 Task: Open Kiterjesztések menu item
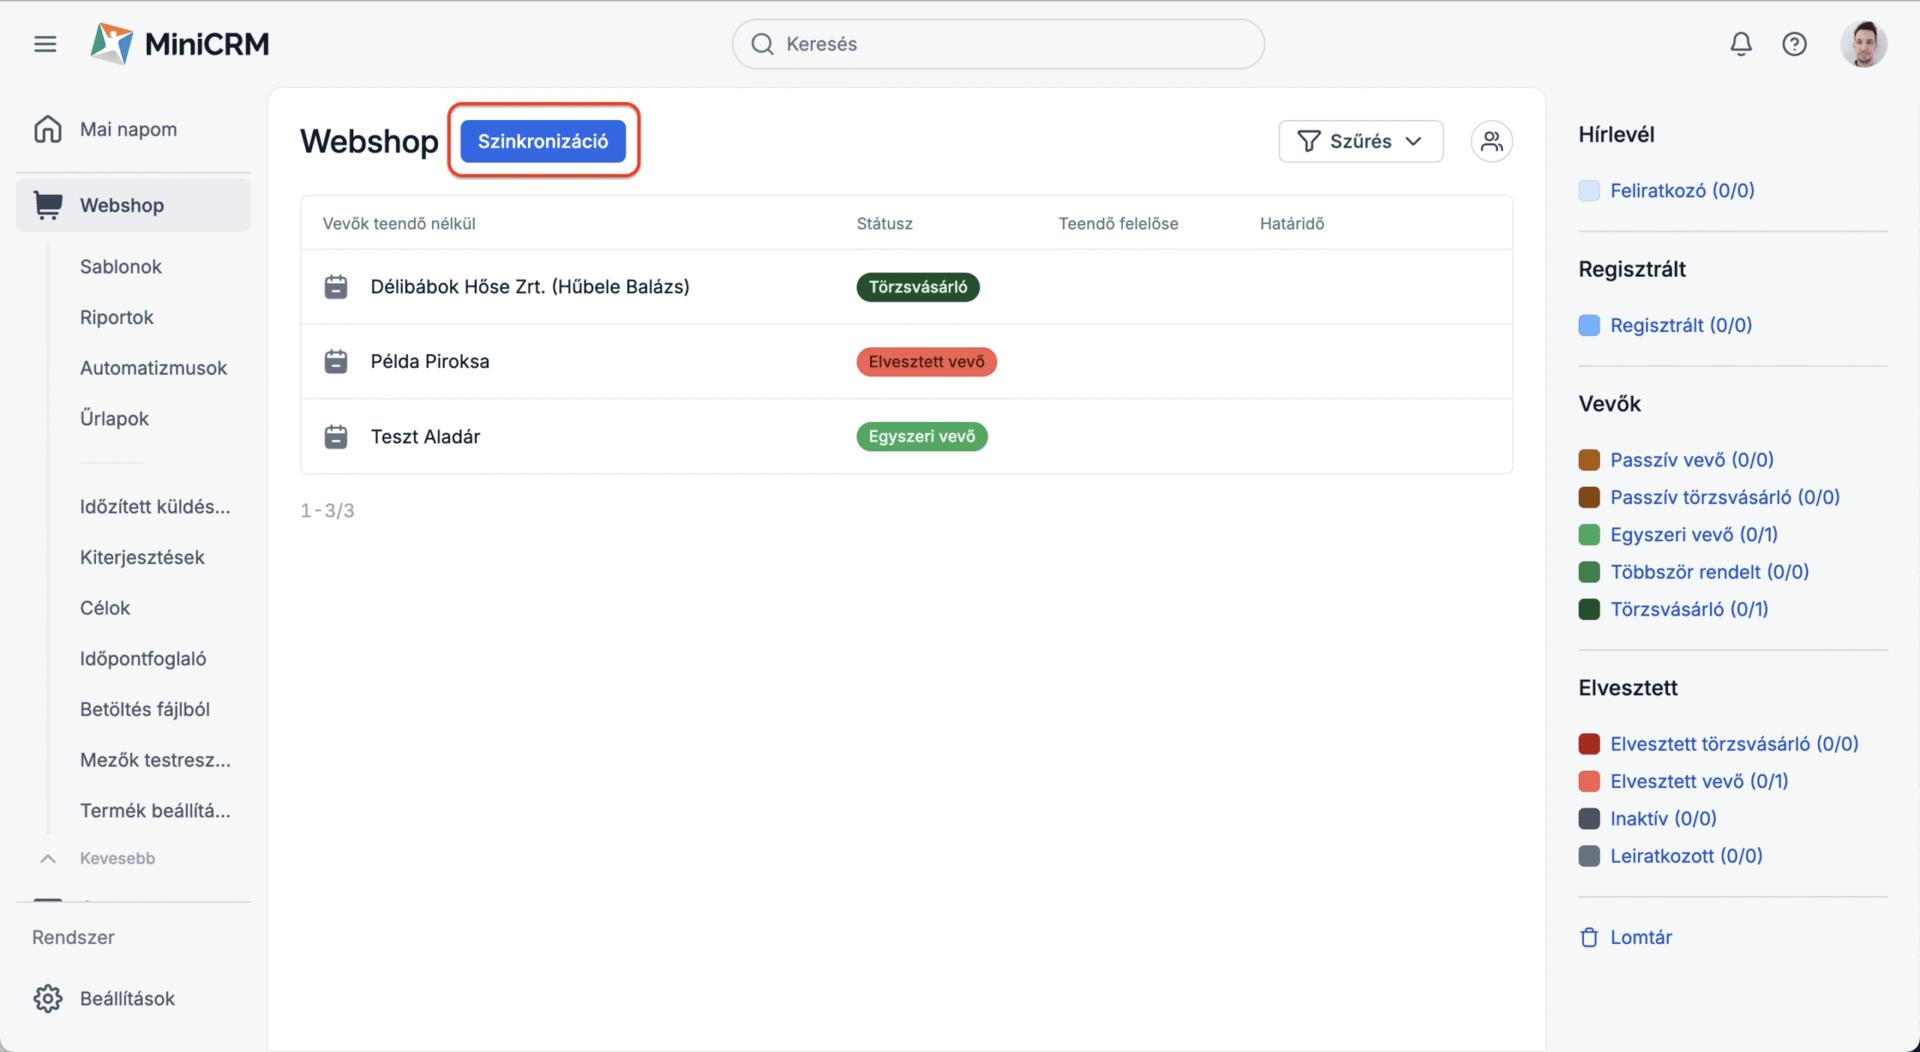pyautogui.click(x=142, y=557)
